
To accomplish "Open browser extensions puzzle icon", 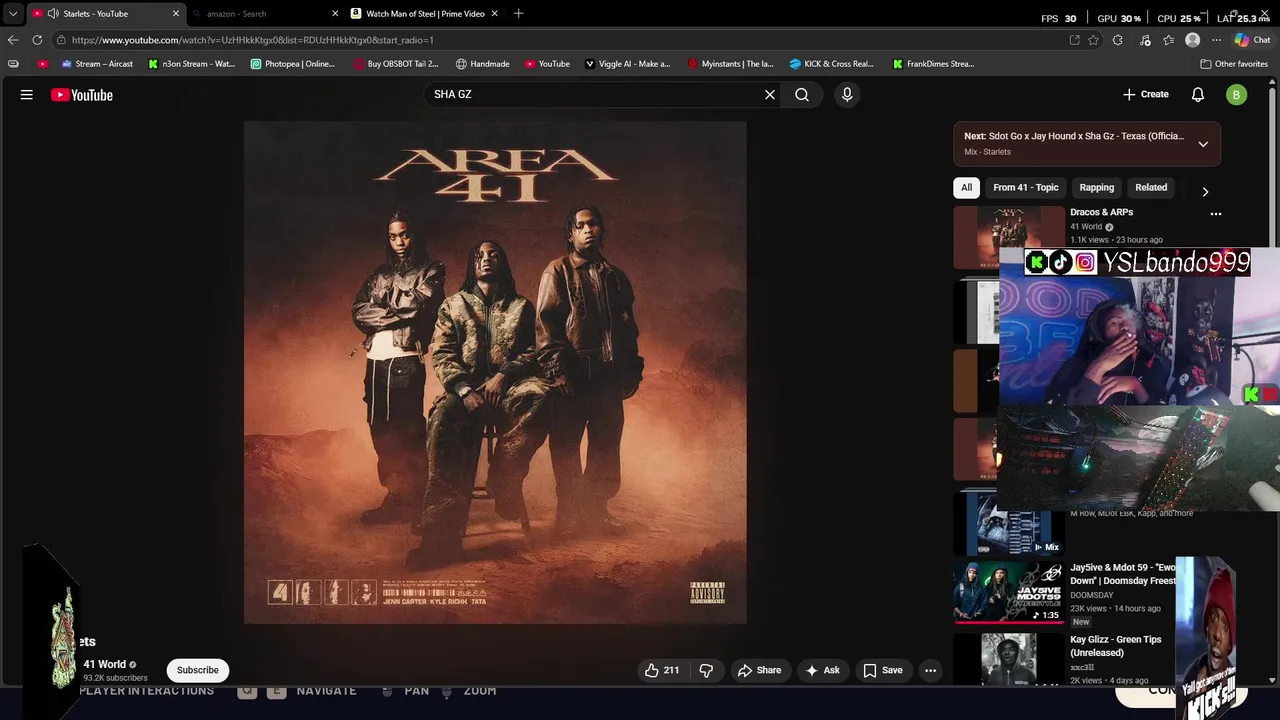I will (x=1118, y=40).
